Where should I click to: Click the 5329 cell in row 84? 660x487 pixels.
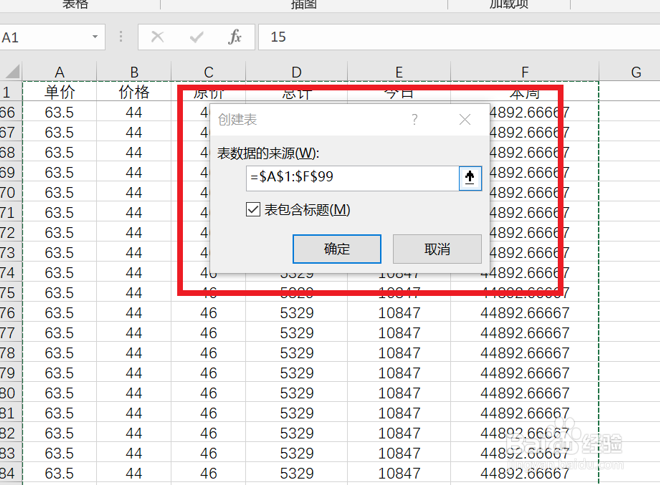click(296, 474)
